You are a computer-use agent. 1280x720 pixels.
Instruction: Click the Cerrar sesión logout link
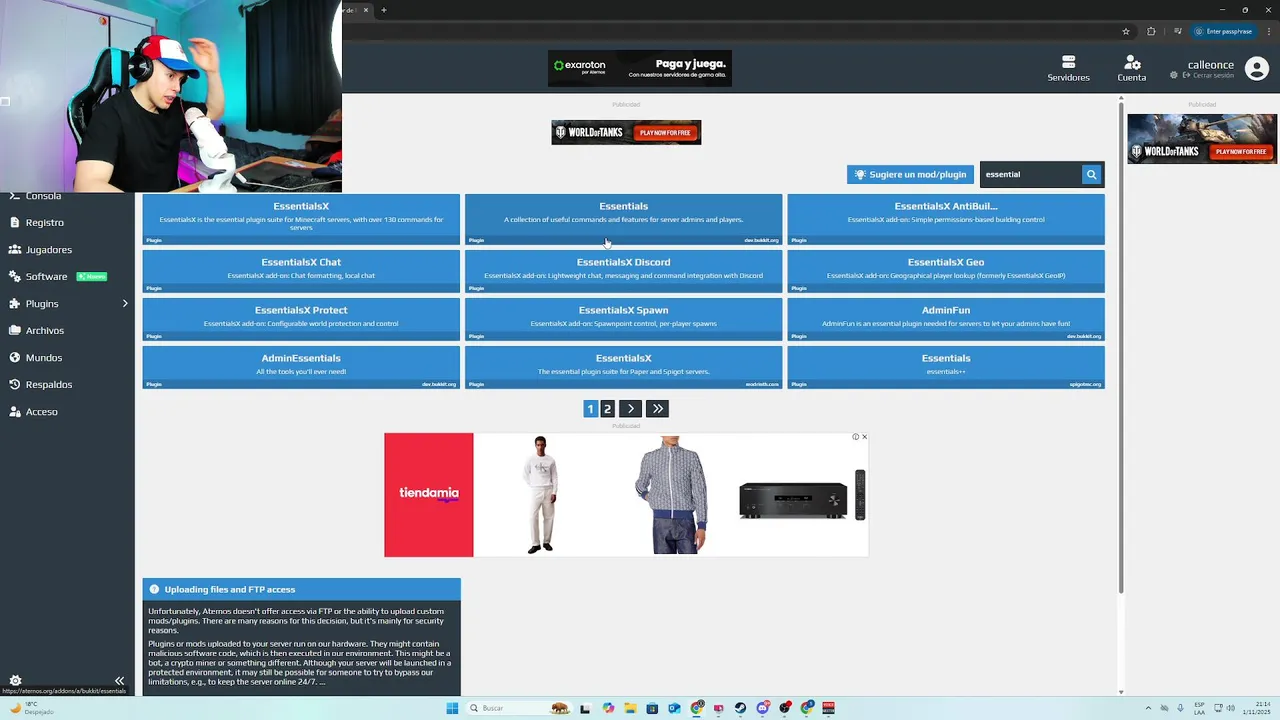click(1207, 76)
